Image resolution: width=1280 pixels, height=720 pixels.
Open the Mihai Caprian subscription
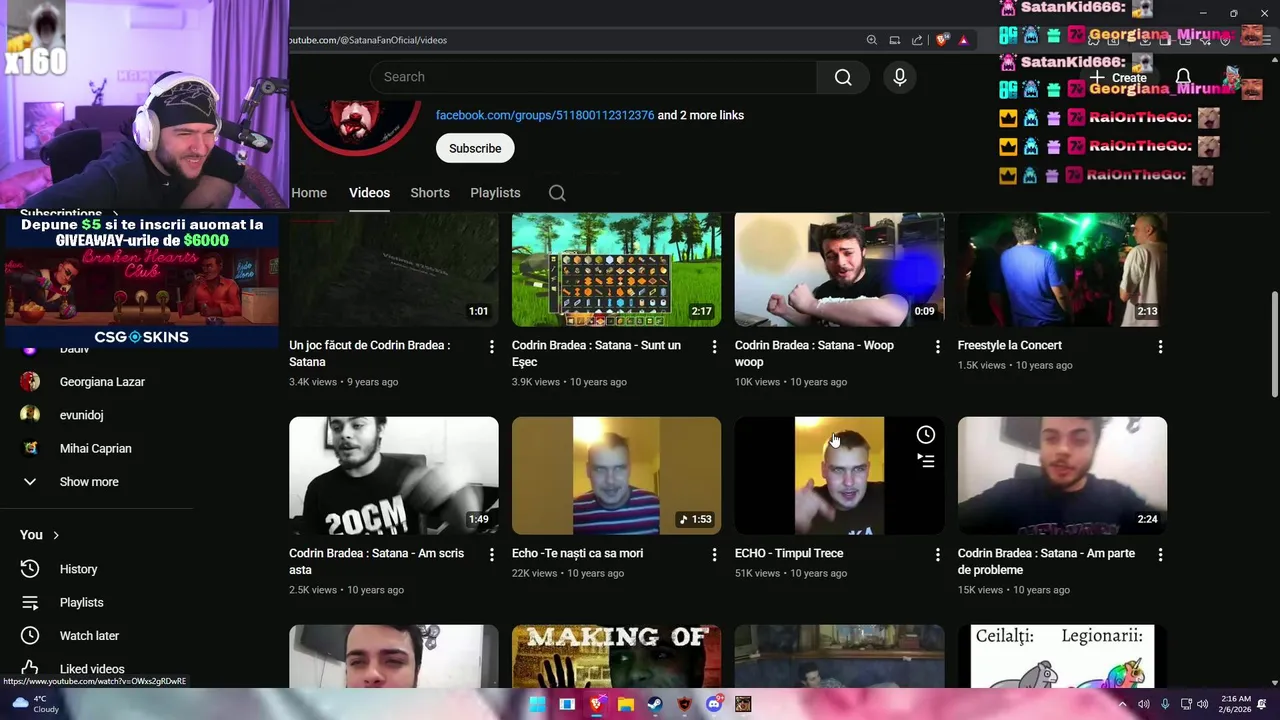tap(96, 449)
